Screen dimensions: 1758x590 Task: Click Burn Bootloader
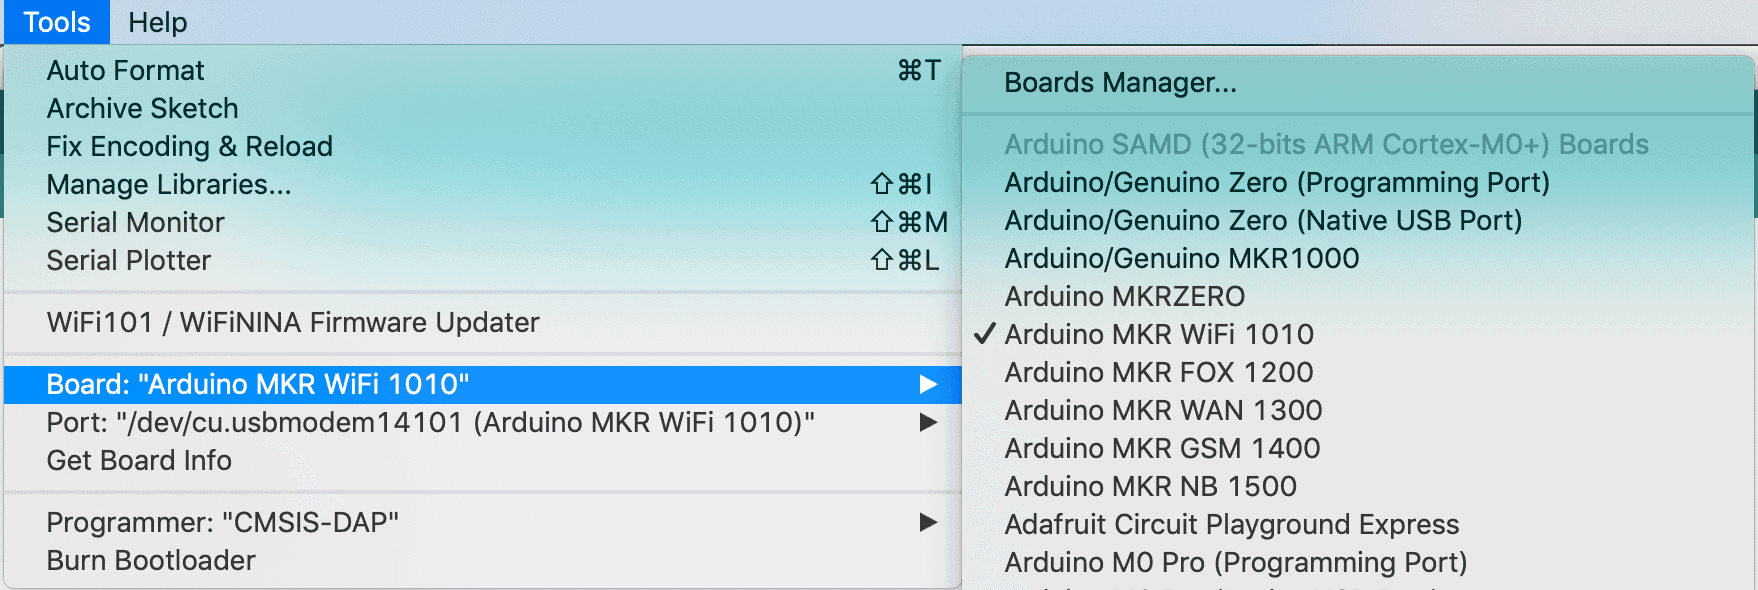(x=151, y=560)
